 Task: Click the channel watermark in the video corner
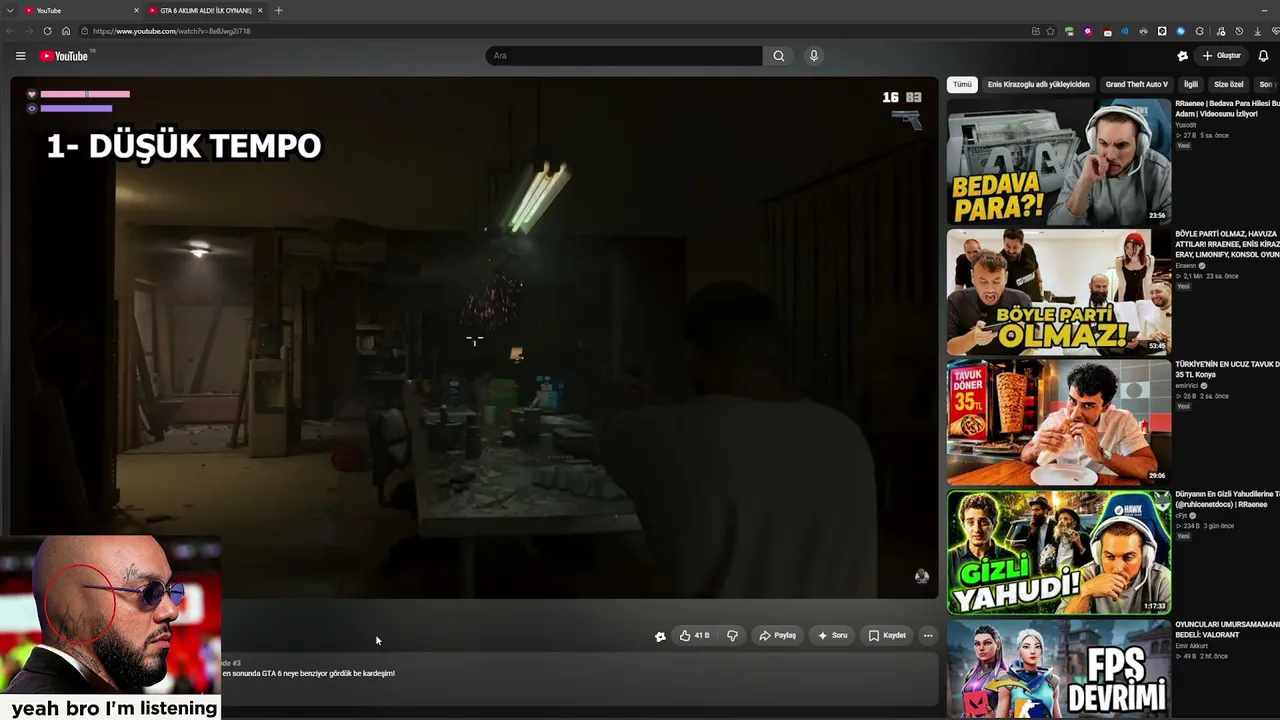922,576
